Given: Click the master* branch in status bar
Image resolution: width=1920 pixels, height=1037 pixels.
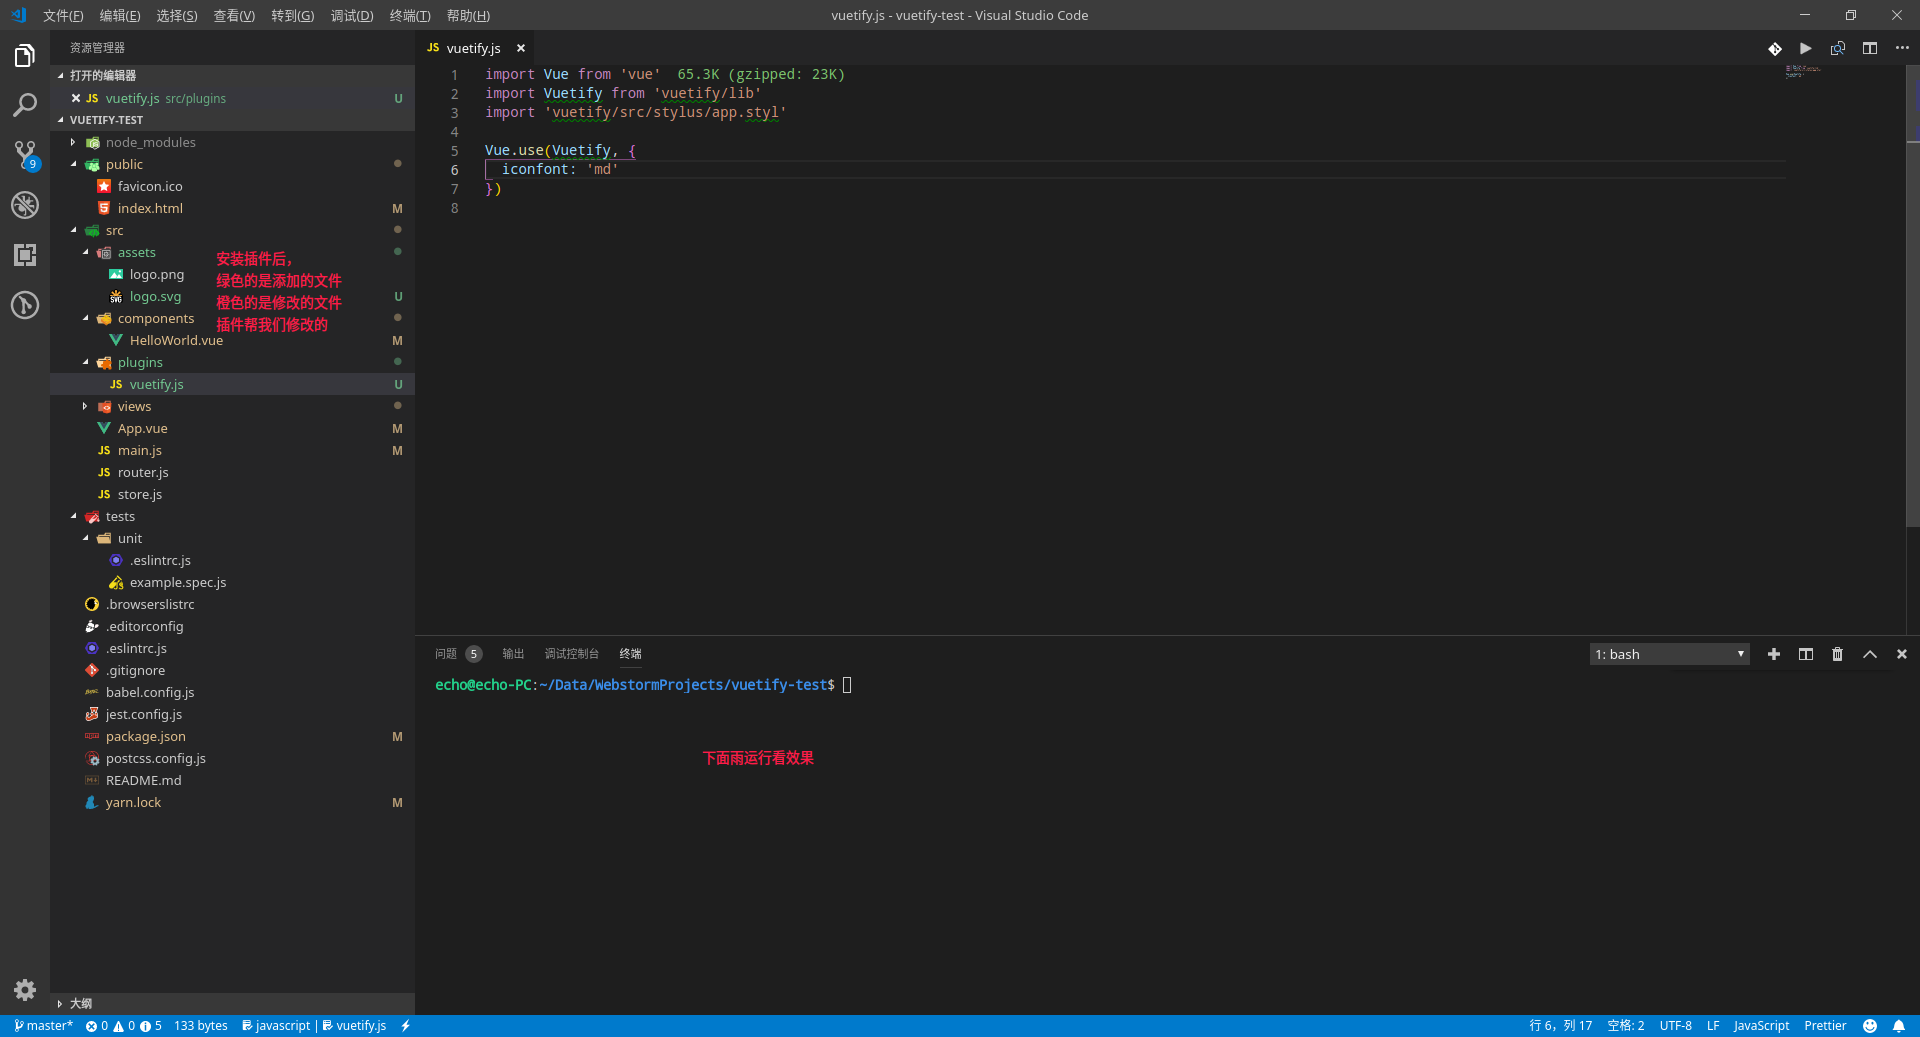Looking at the screenshot, I should pos(44,1026).
